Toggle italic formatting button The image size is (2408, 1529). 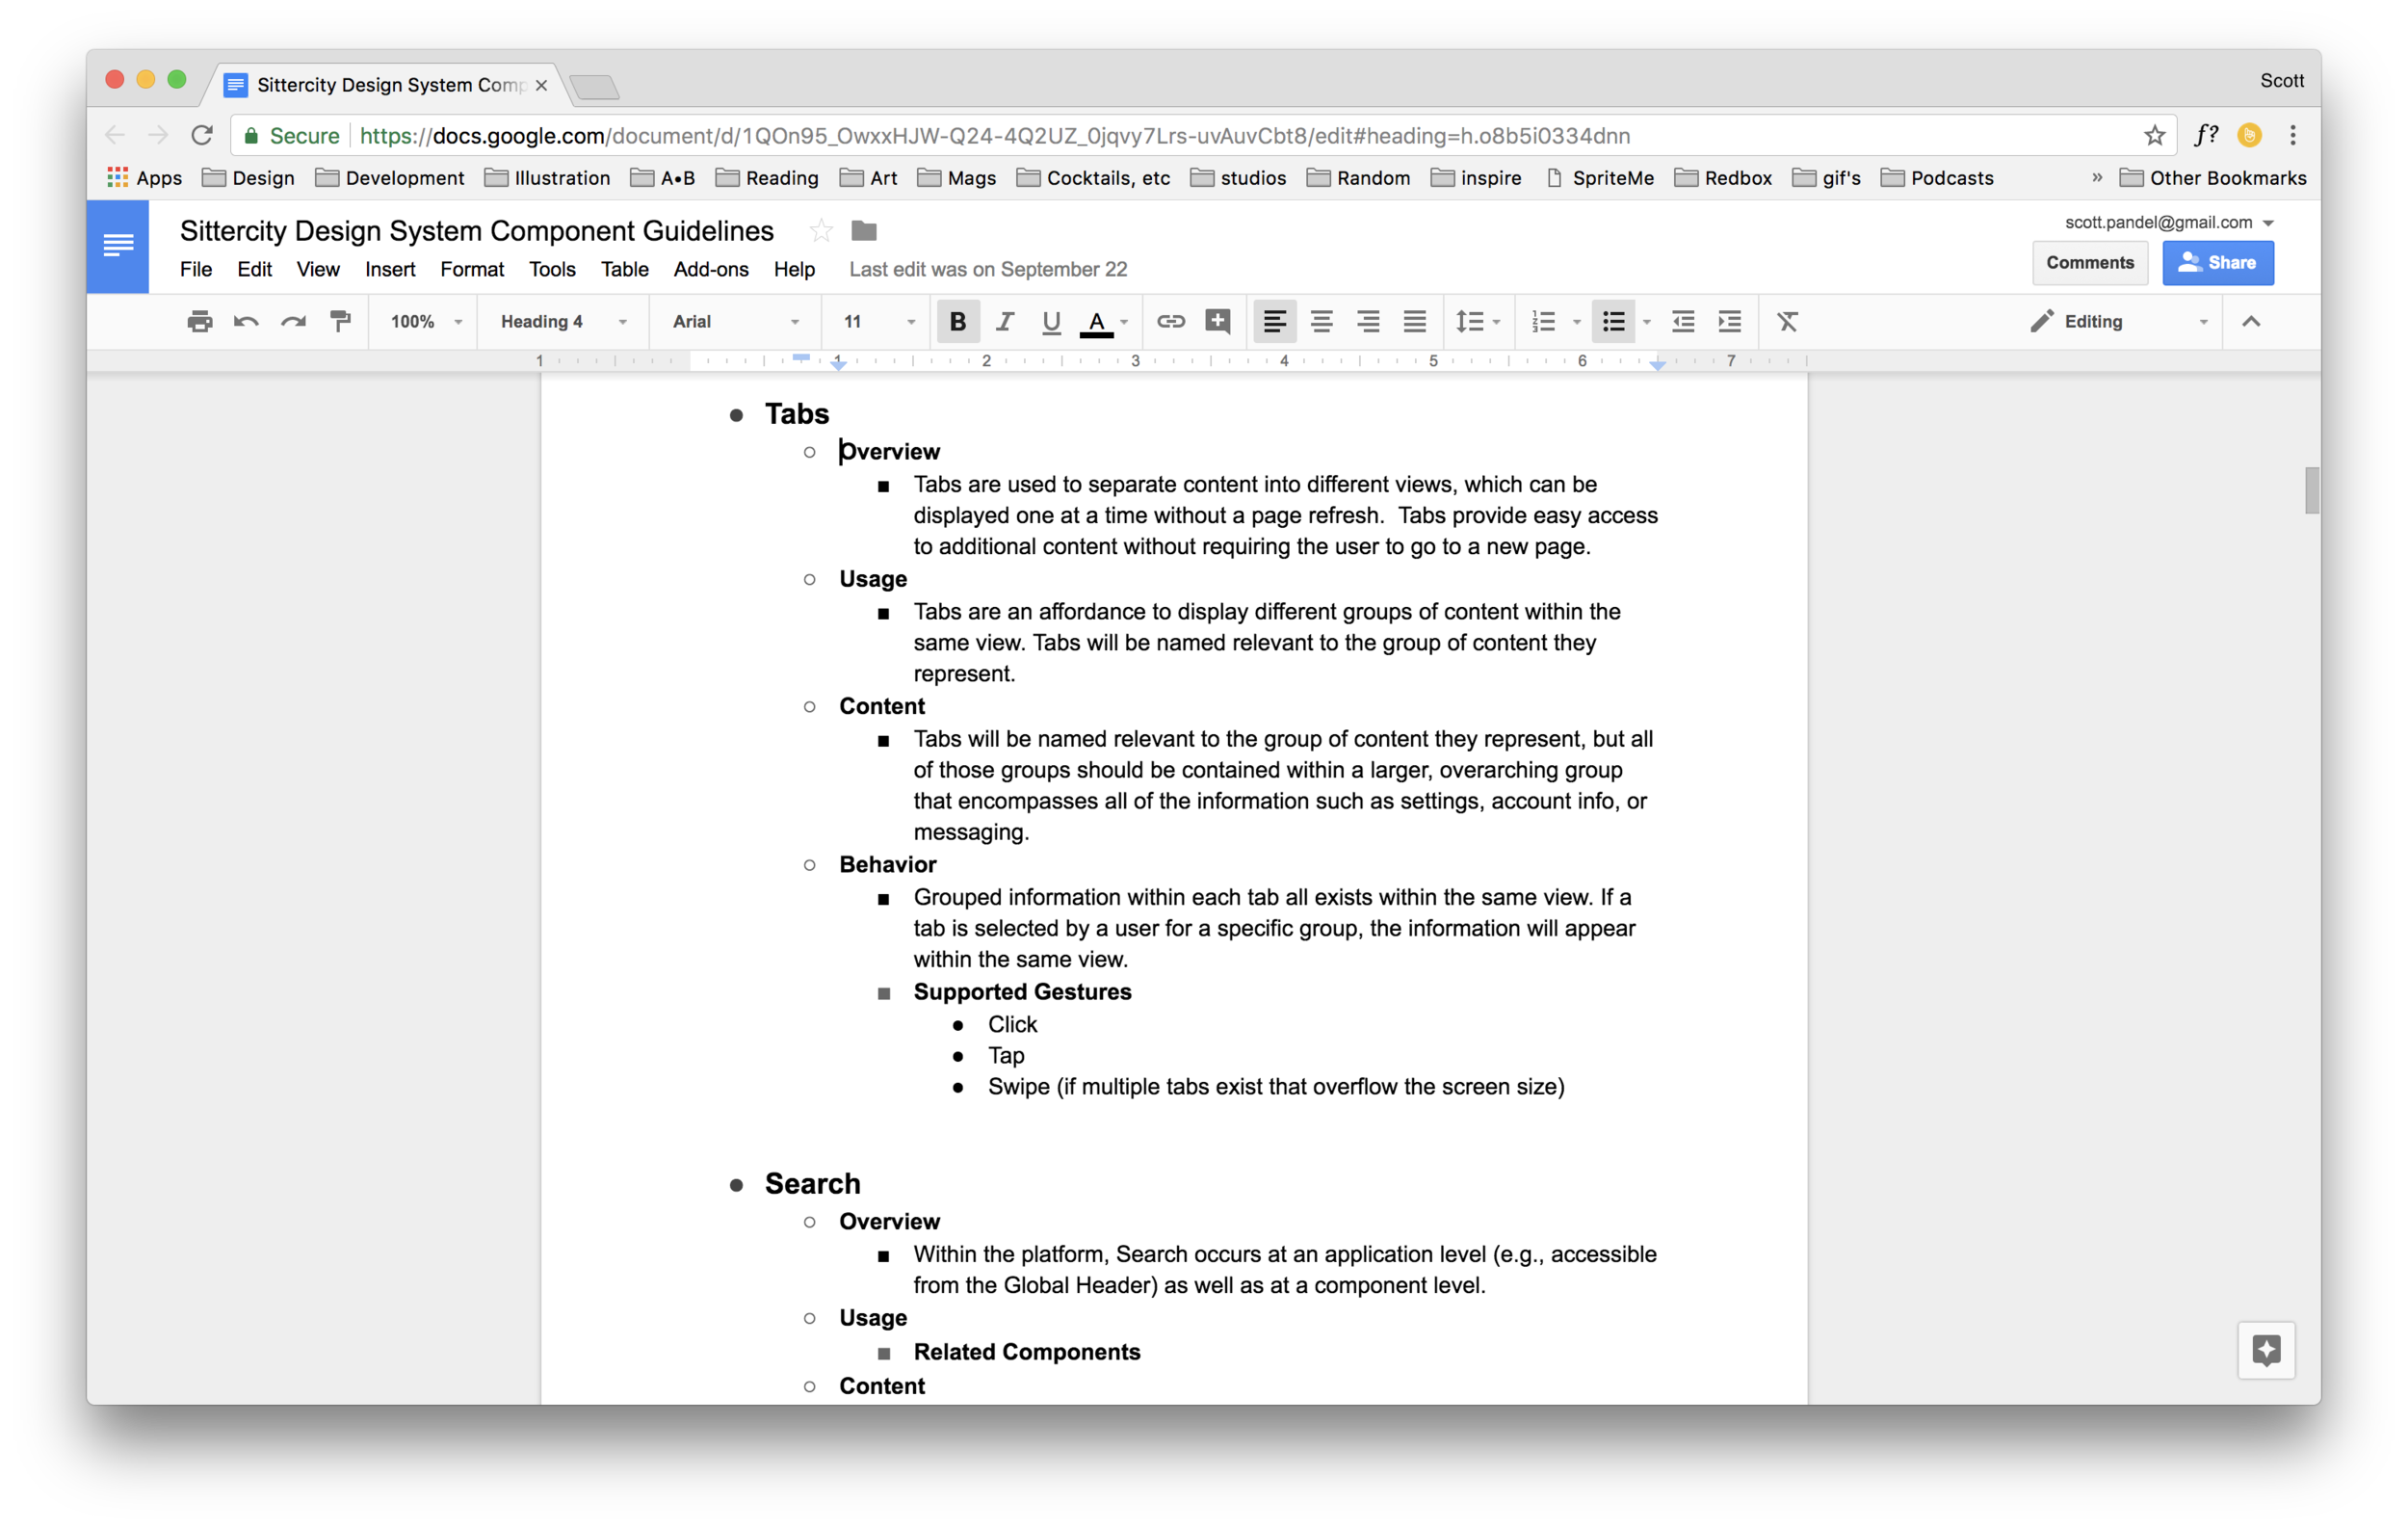(1004, 321)
